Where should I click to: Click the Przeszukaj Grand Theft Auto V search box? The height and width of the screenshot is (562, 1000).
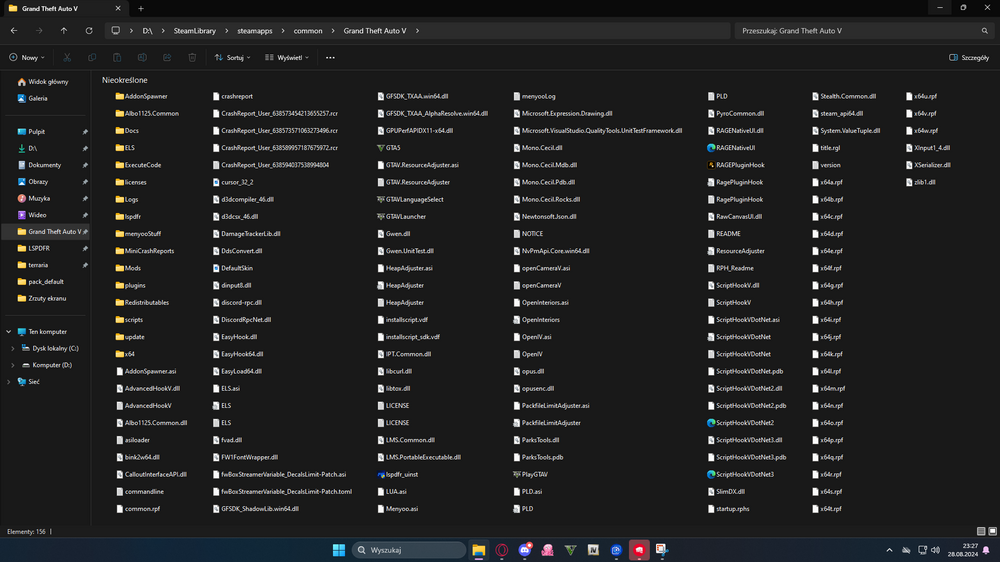[x=860, y=31]
